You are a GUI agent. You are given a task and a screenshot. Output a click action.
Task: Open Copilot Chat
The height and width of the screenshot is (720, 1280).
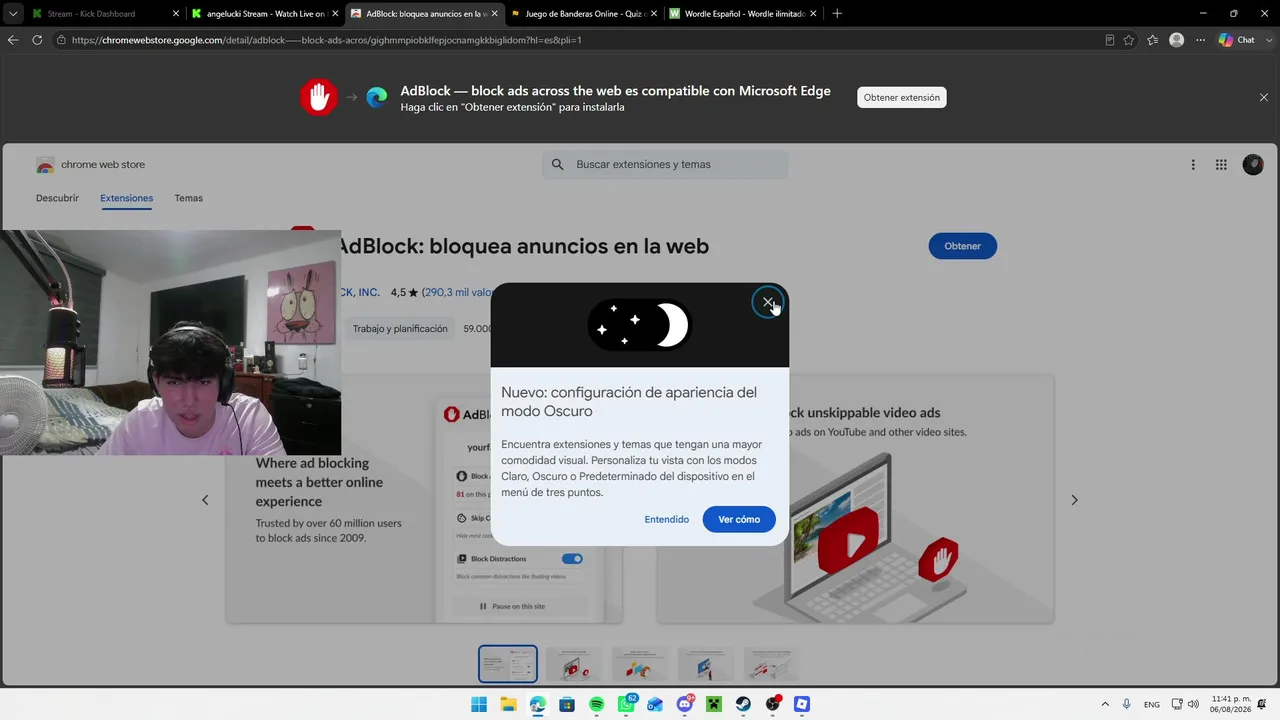(1237, 40)
